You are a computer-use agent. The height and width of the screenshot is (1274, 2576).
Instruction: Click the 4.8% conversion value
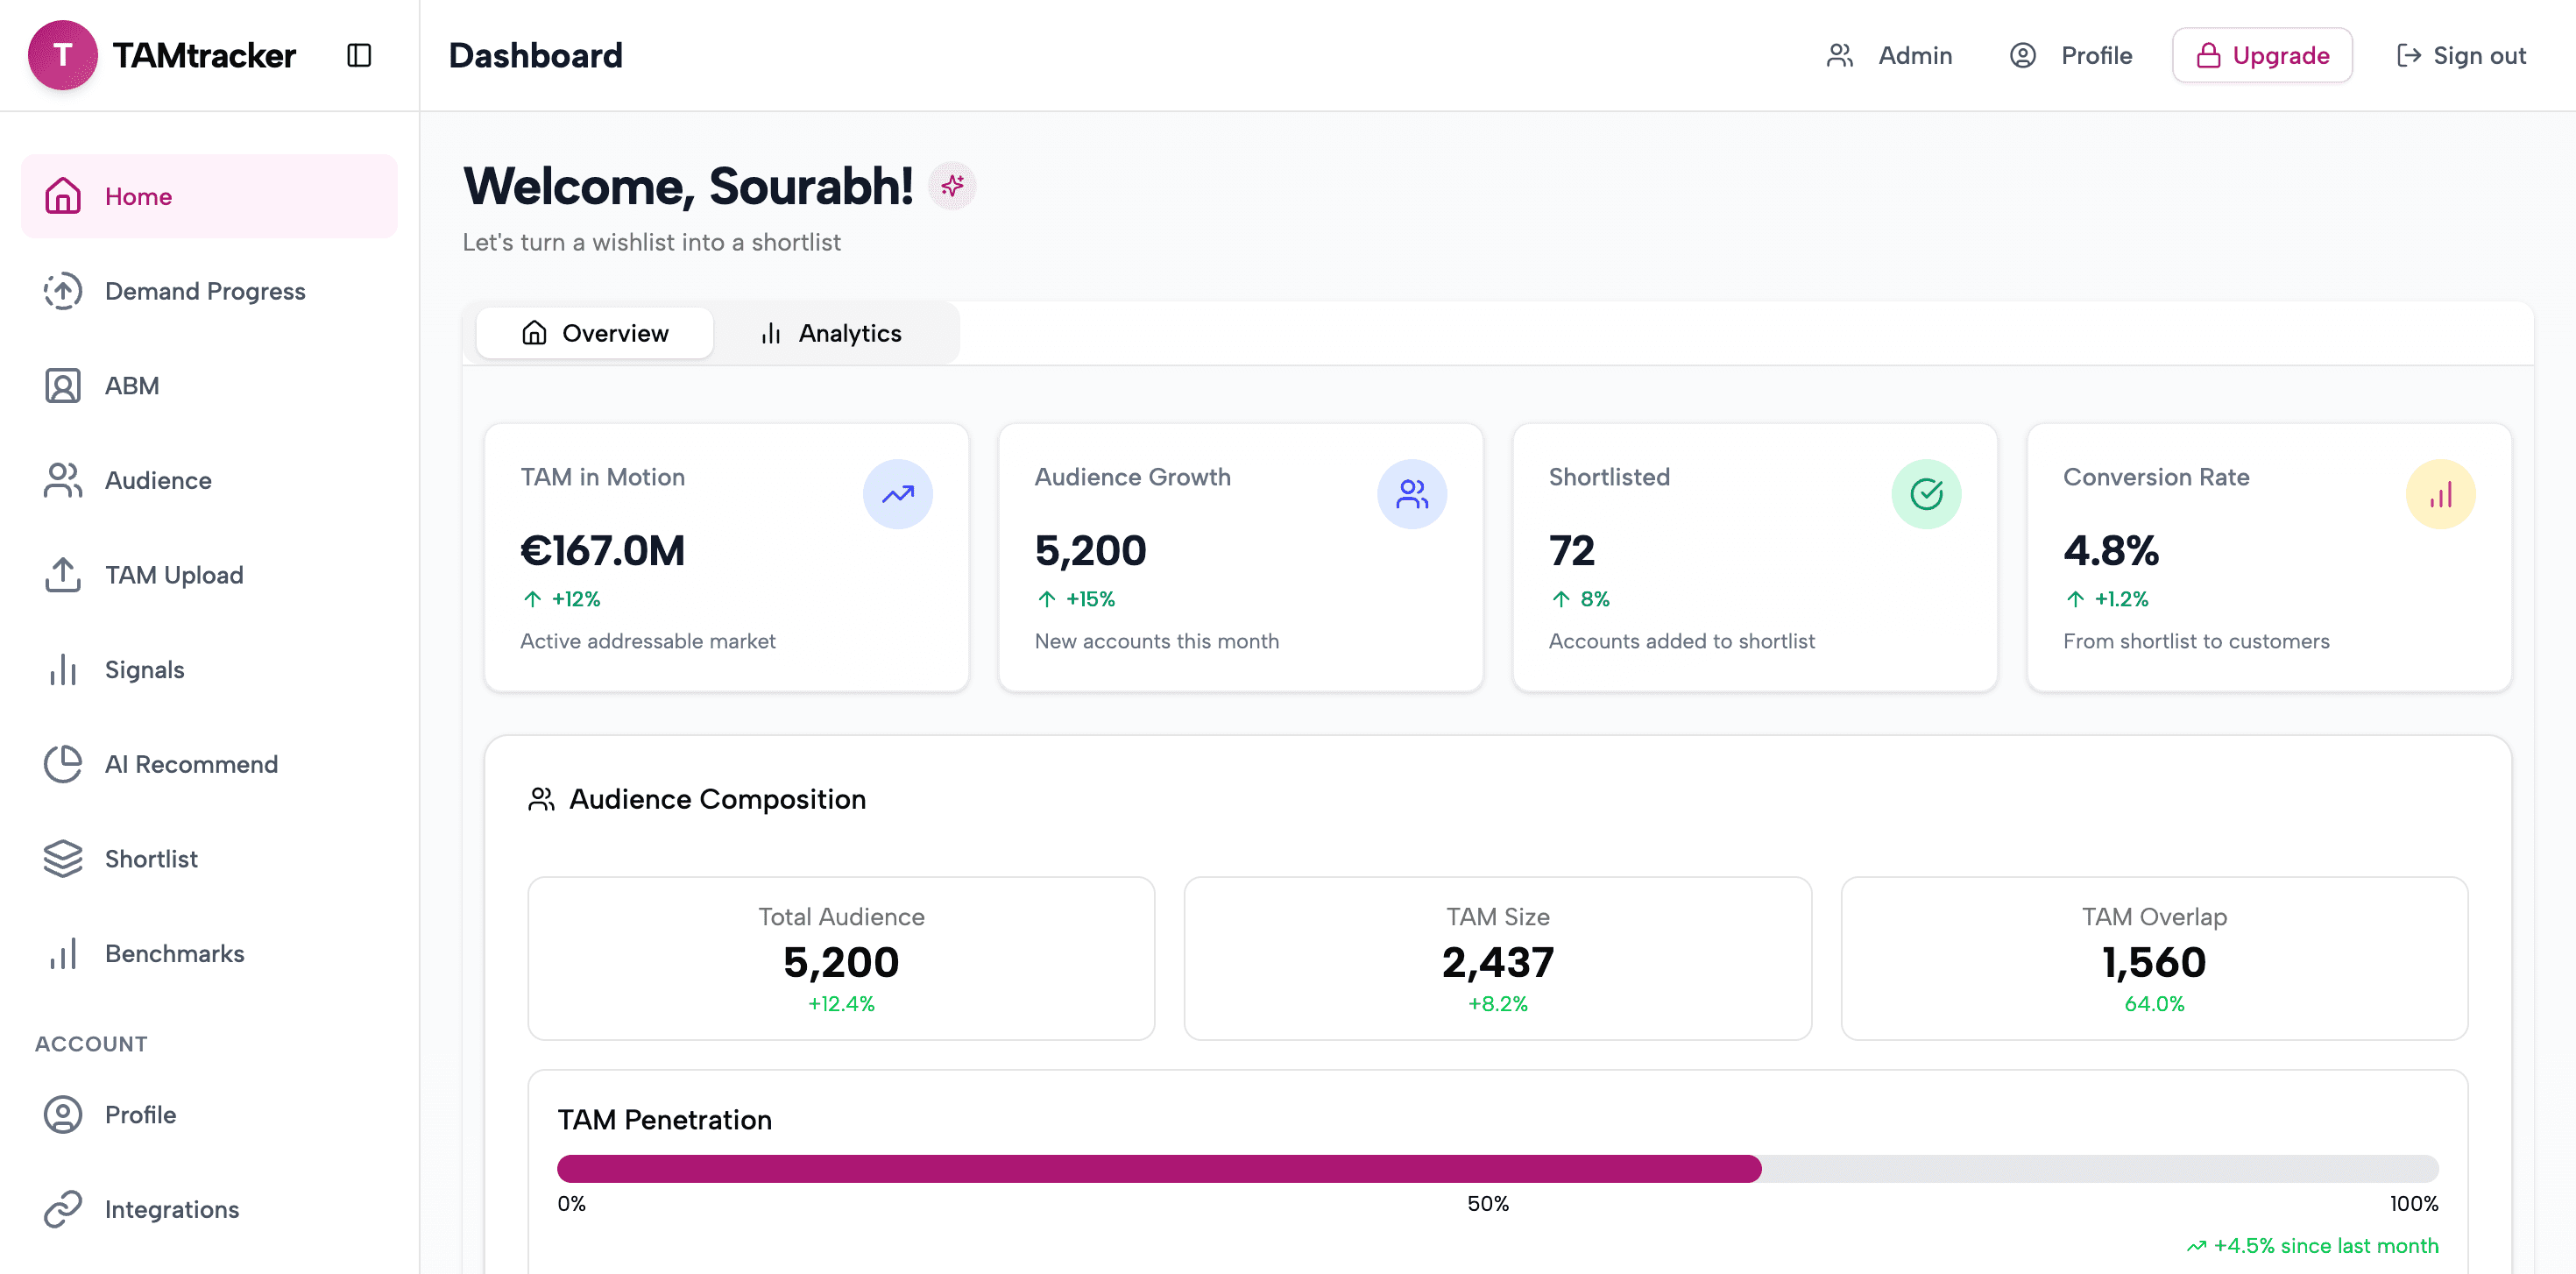pyautogui.click(x=2111, y=550)
